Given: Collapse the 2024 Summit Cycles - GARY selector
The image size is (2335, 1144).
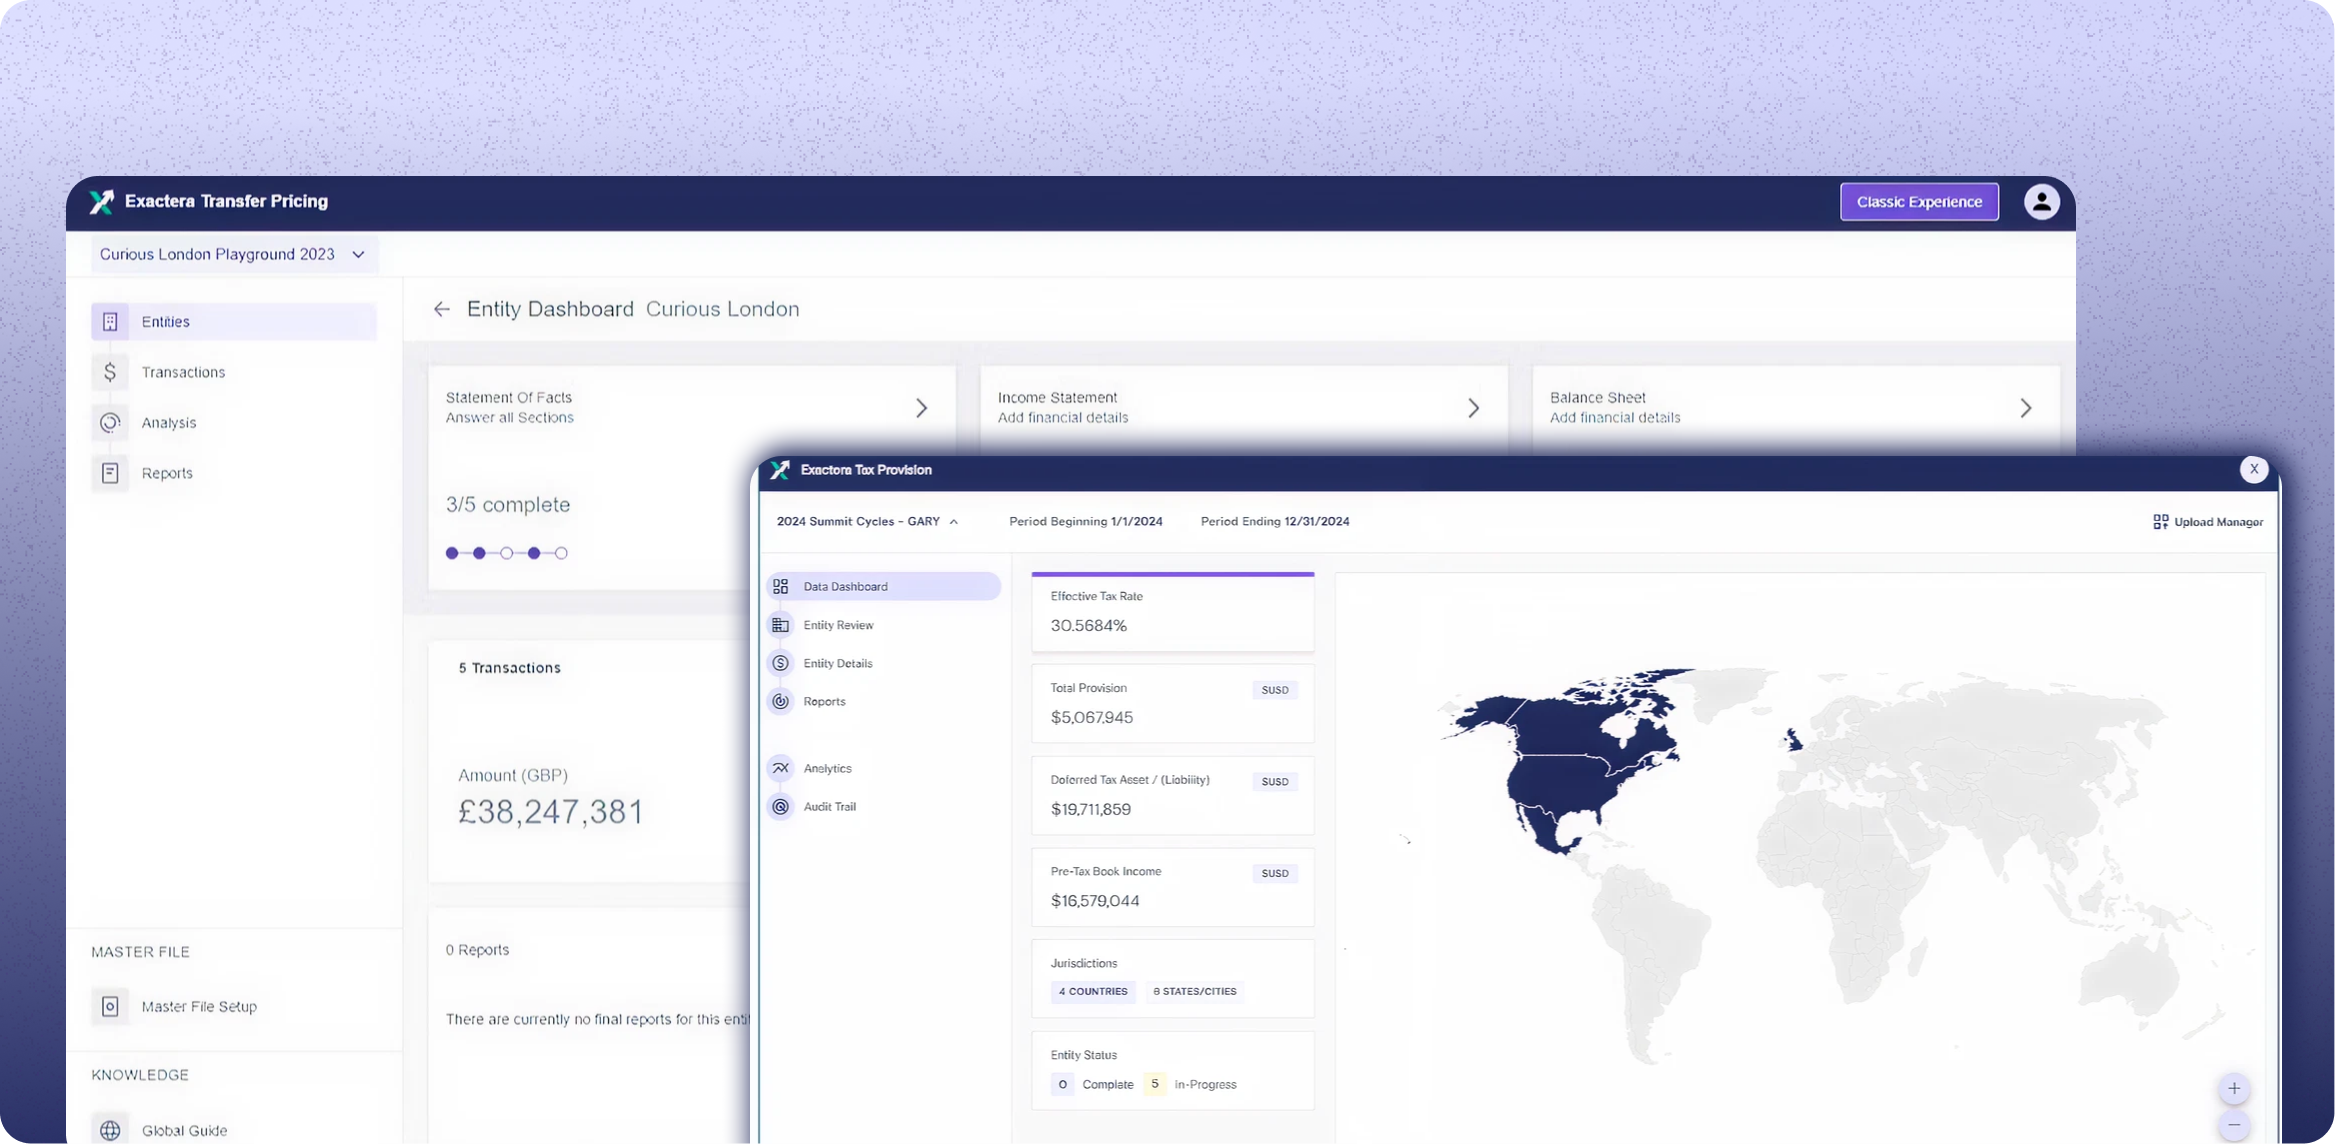Looking at the screenshot, I should (x=954, y=522).
